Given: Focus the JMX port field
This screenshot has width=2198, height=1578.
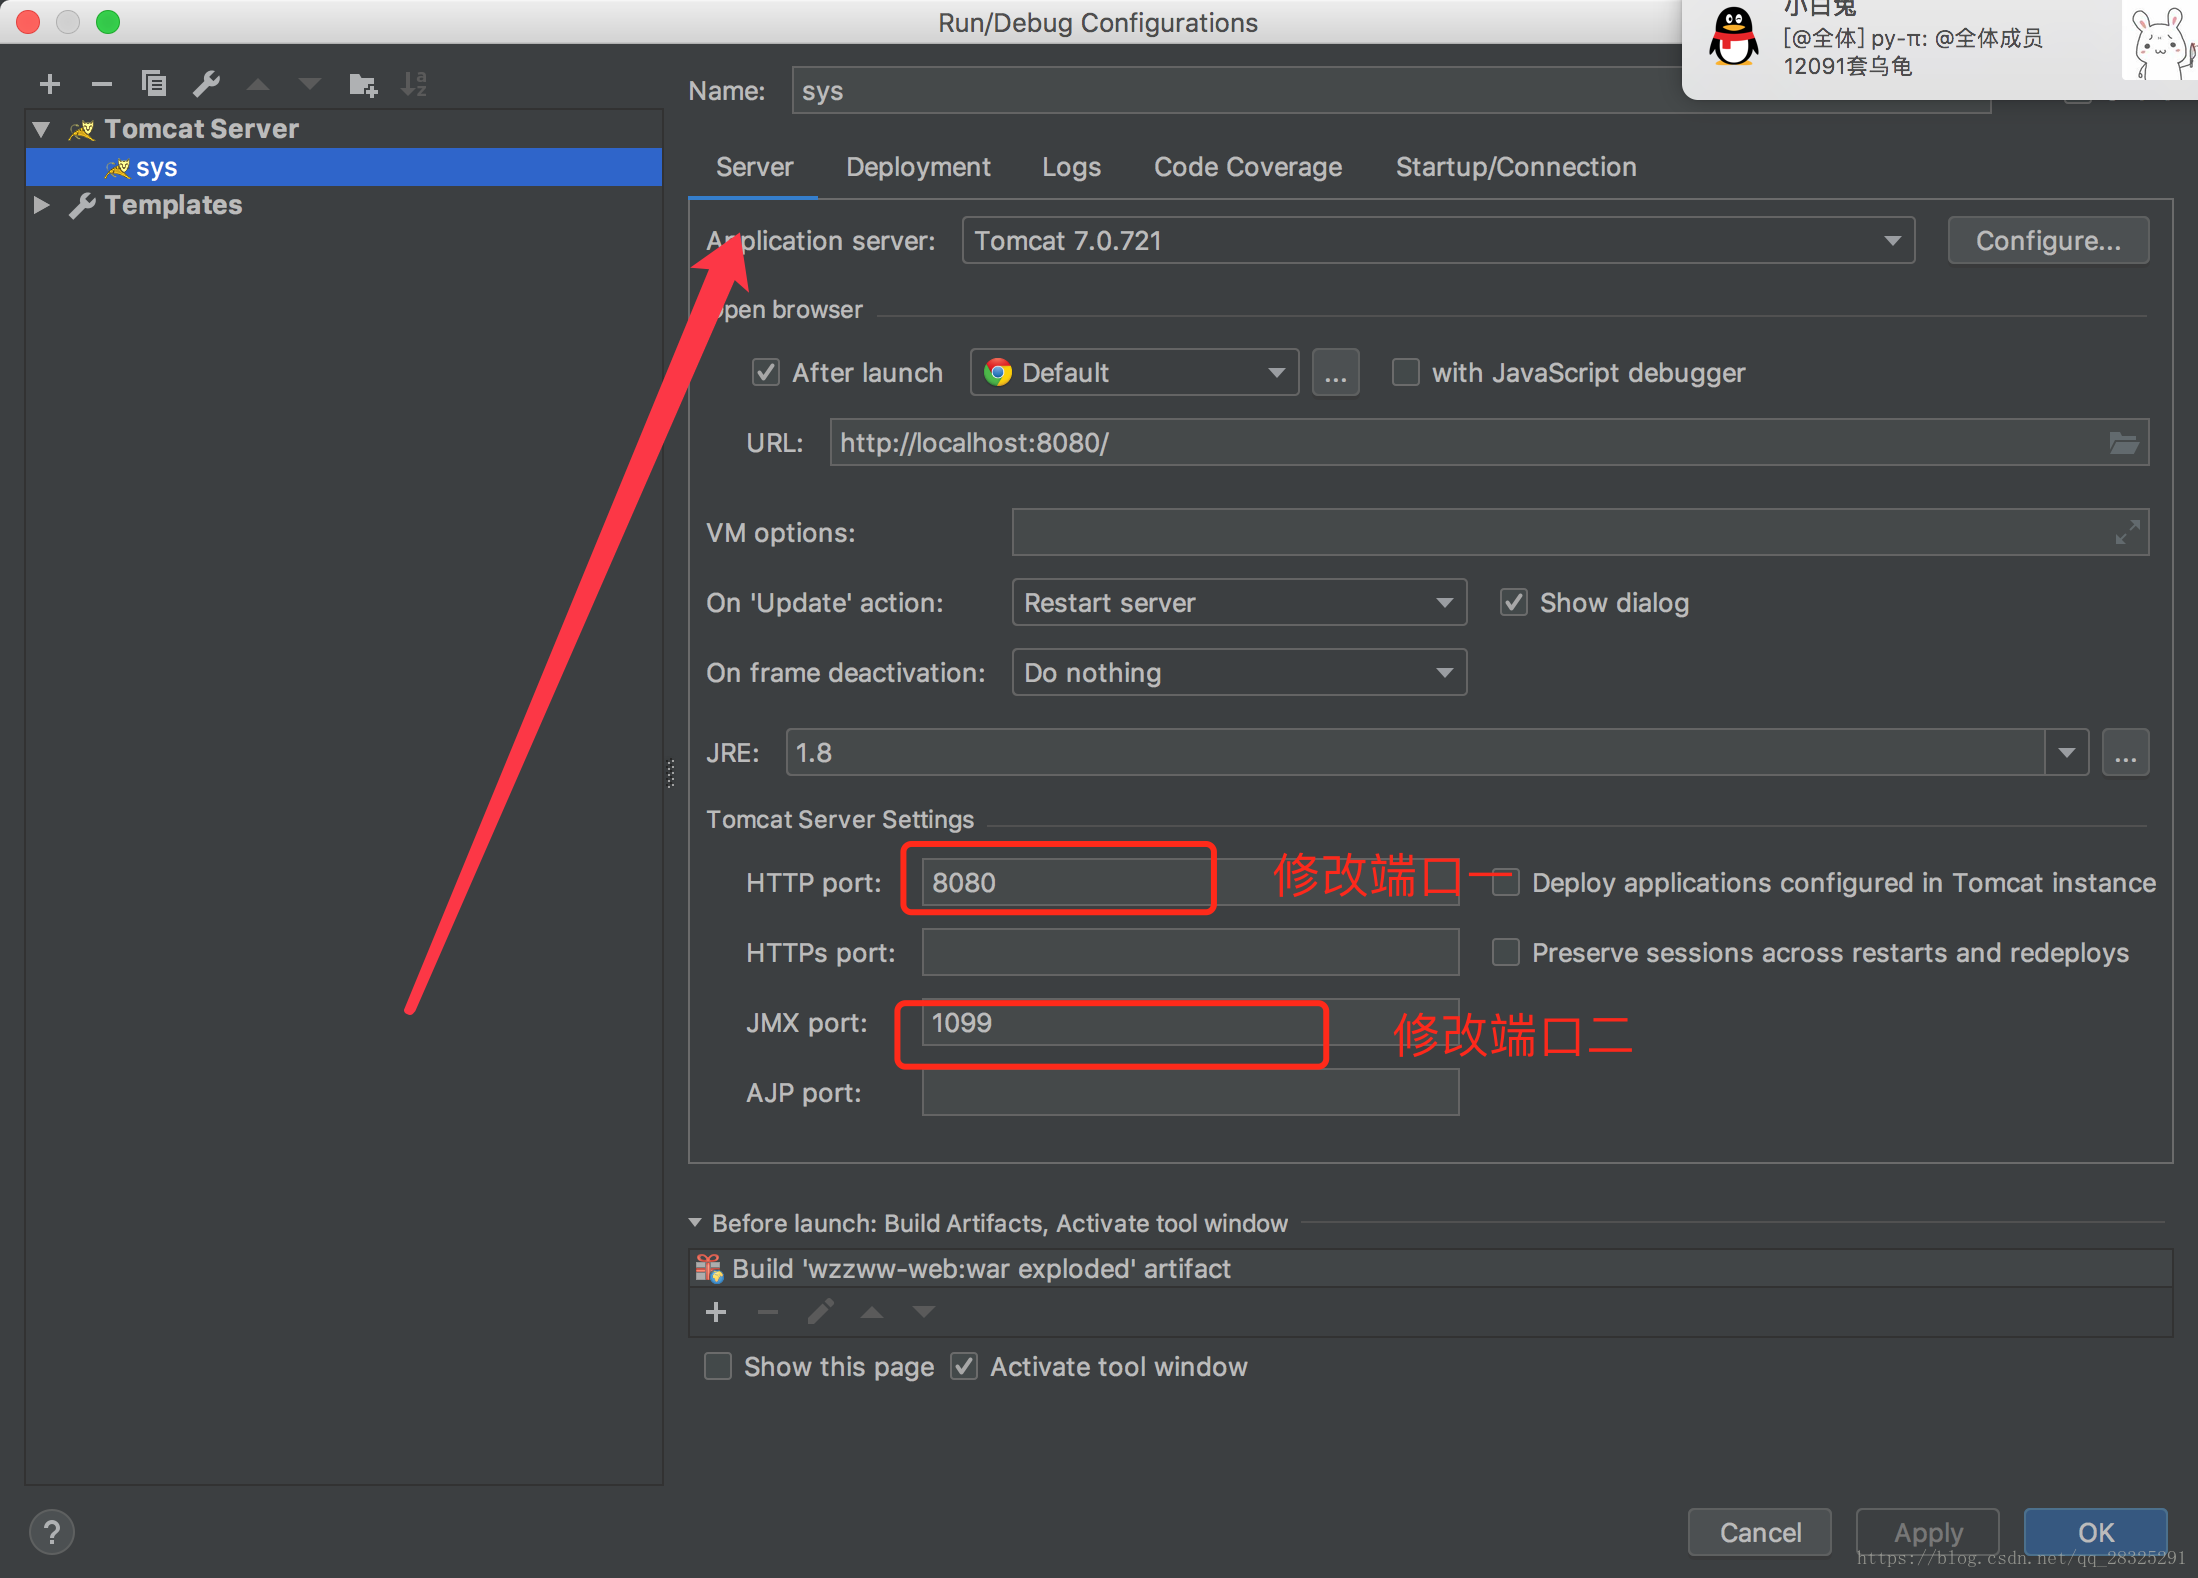Looking at the screenshot, I should point(1190,1023).
